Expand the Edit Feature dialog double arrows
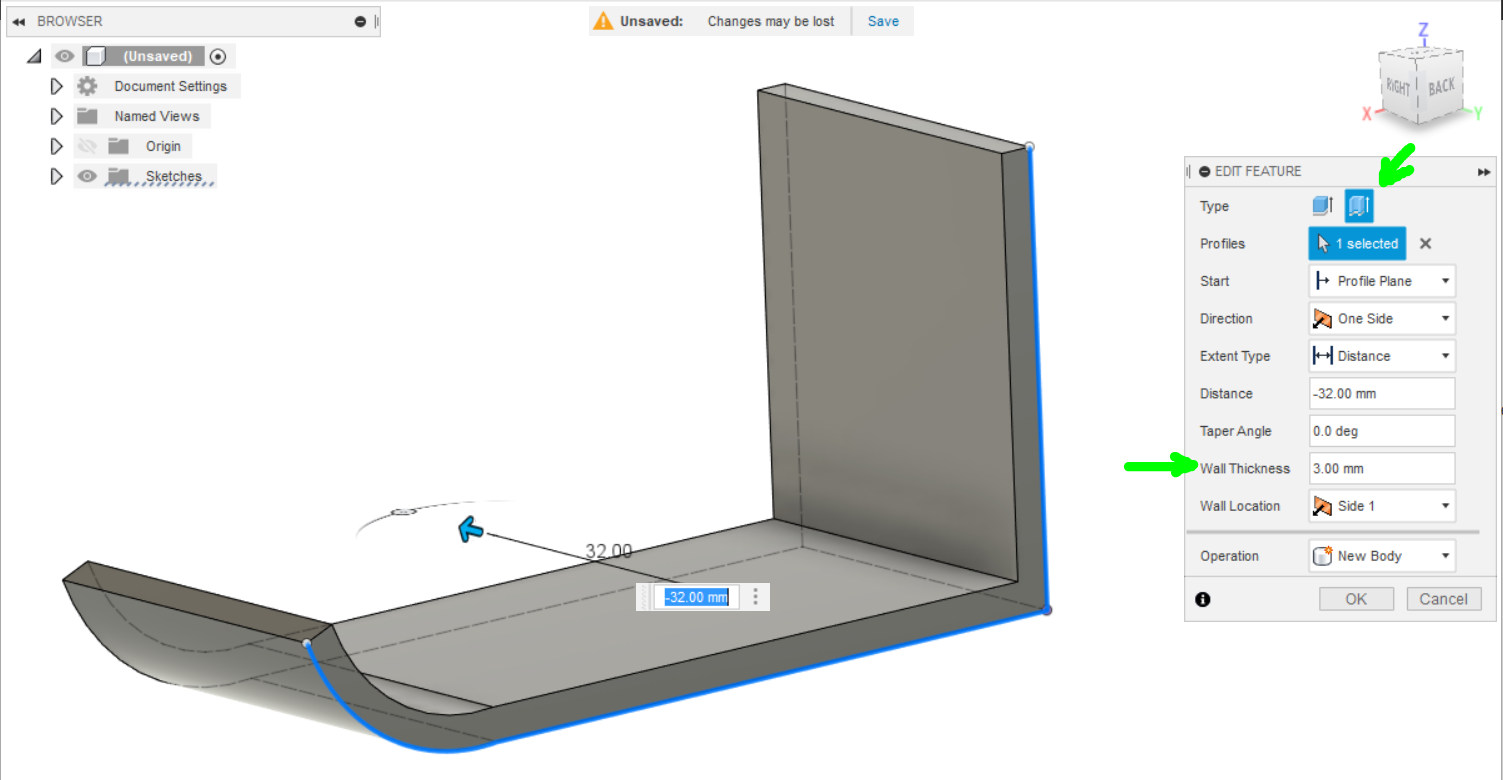 [x=1483, y=172]
